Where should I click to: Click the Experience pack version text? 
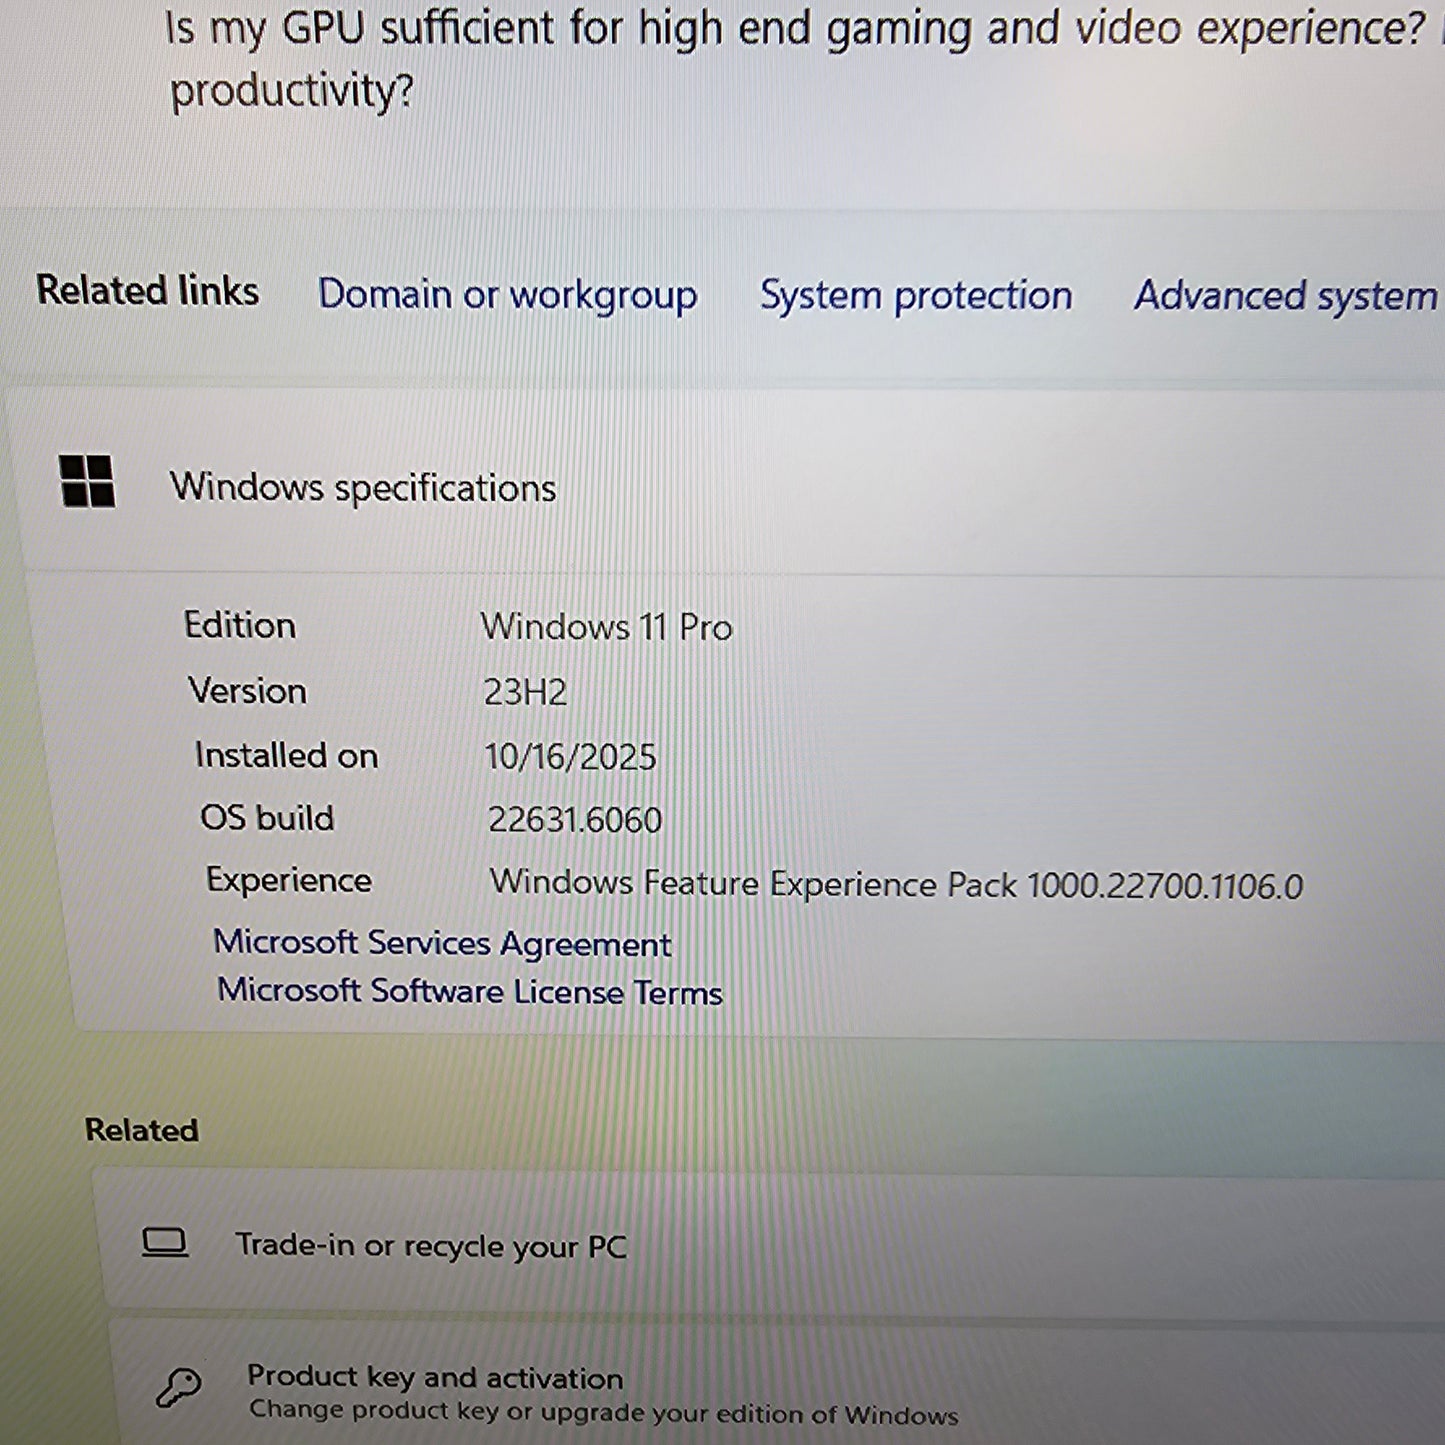click(x=897, y=883)
